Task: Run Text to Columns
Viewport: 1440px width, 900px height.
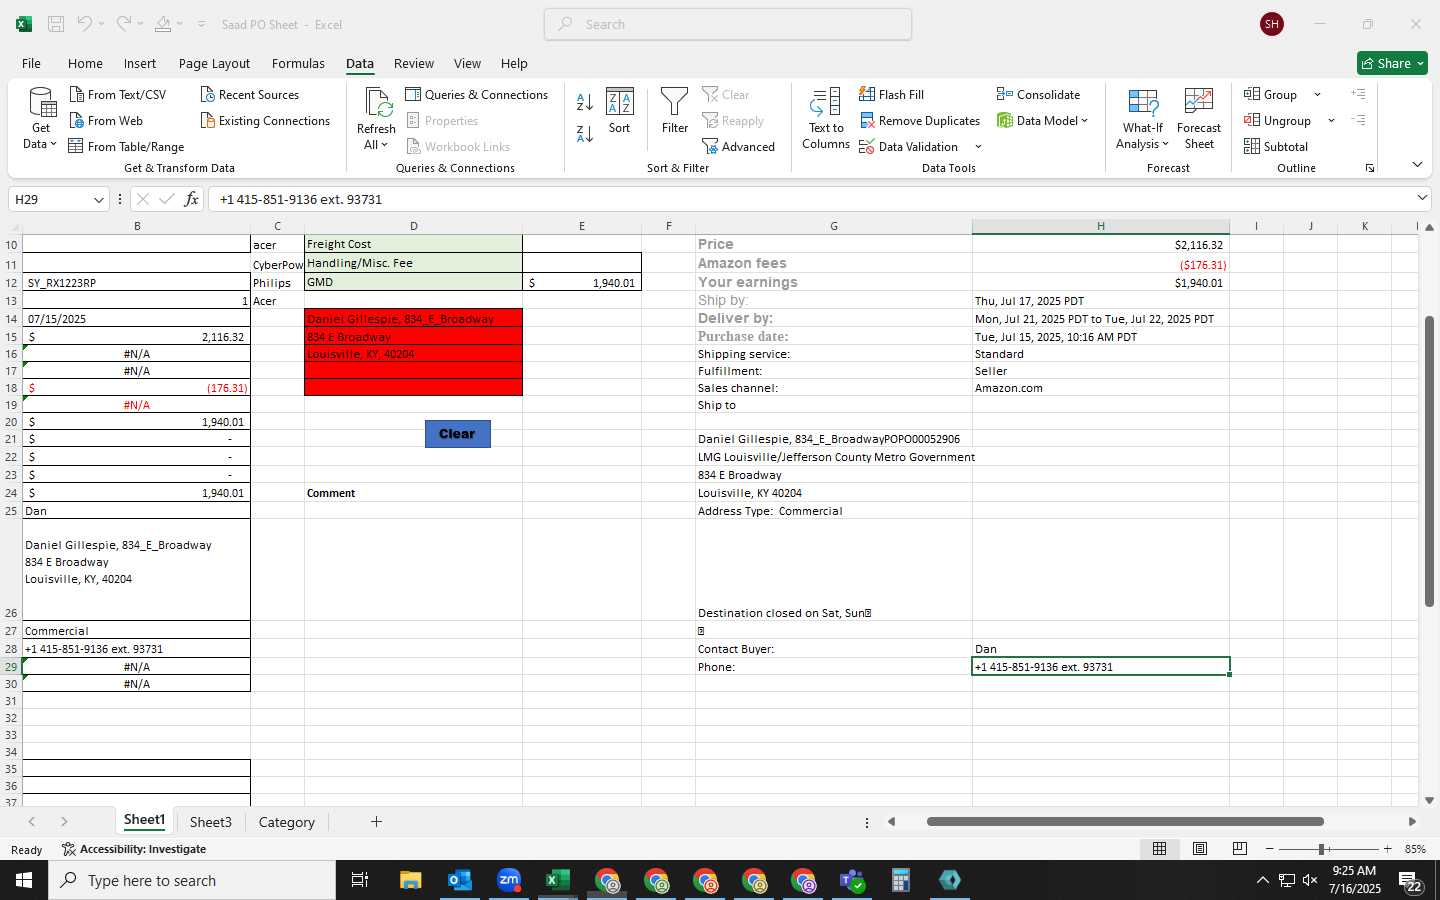Action: pyautogui.click(x=826, y=118)
